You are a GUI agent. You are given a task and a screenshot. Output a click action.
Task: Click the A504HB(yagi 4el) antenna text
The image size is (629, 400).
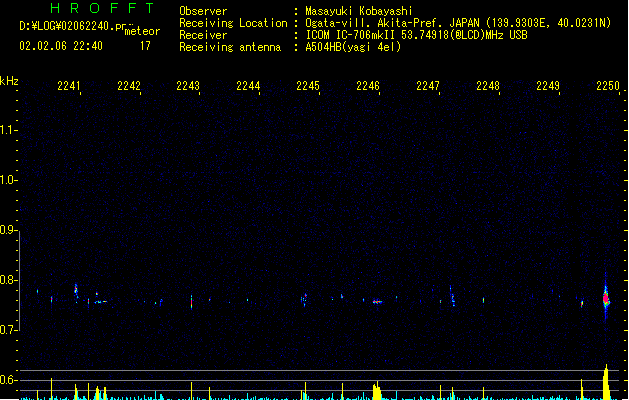click(353, 47)
